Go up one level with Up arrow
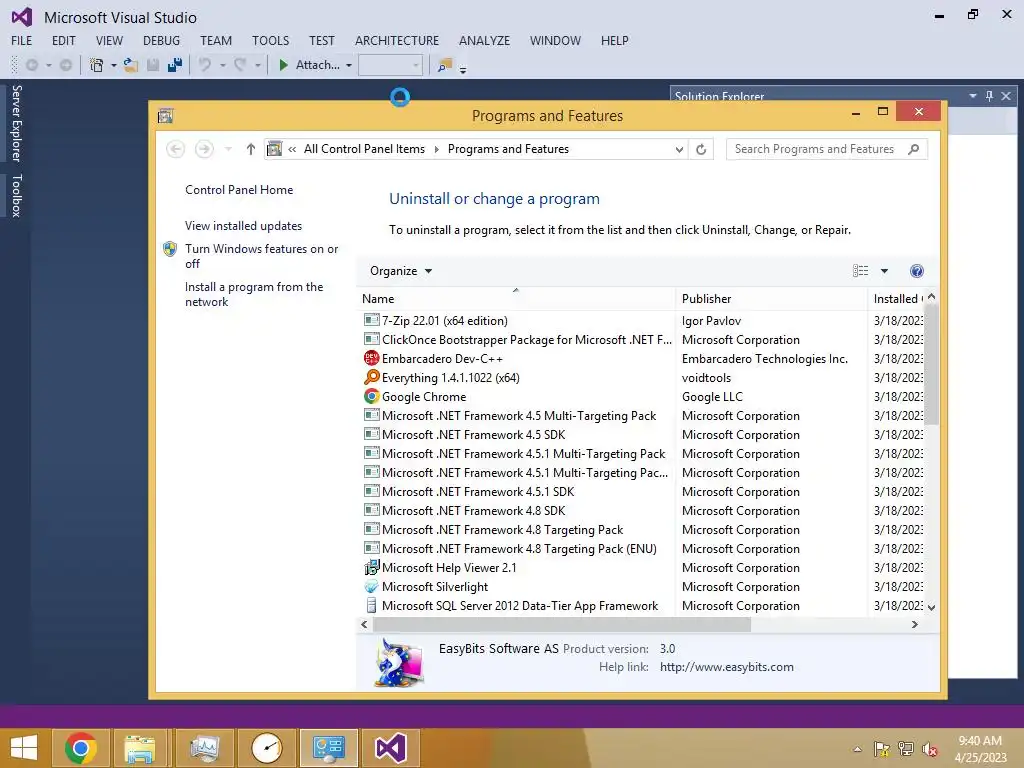1024x768 pixels. pyautogui.click(x=251, y=149)
